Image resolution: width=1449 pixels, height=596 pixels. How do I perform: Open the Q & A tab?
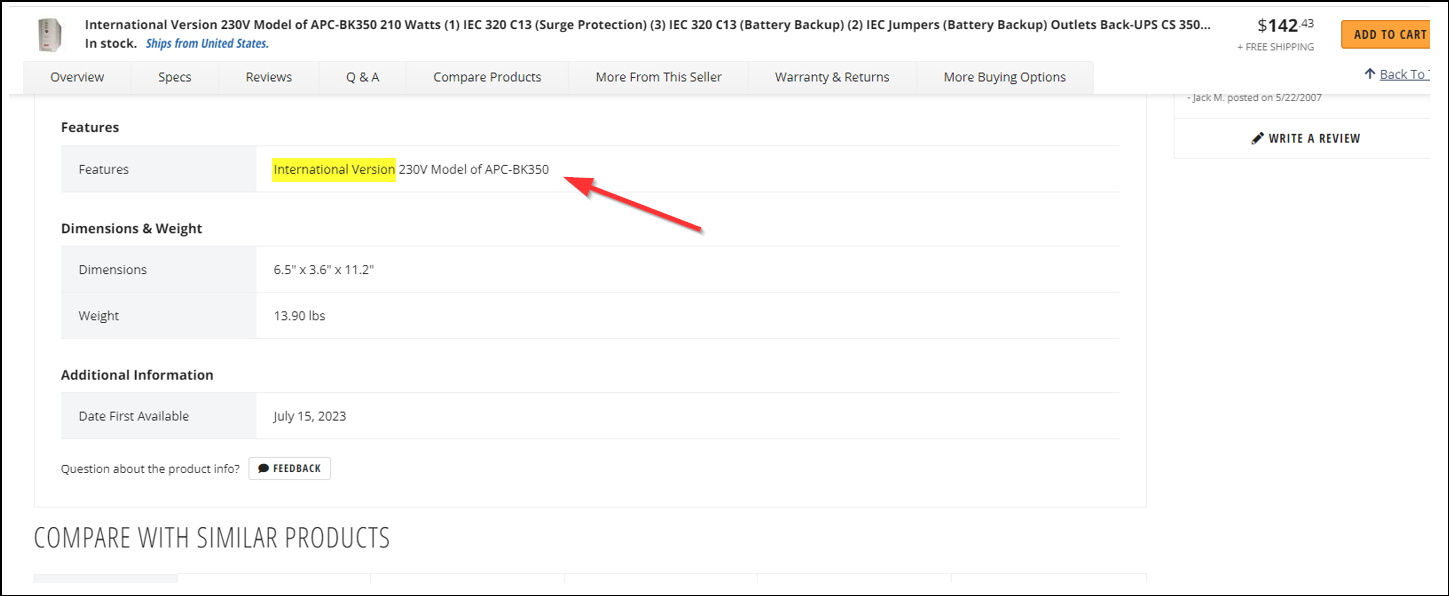361,77
